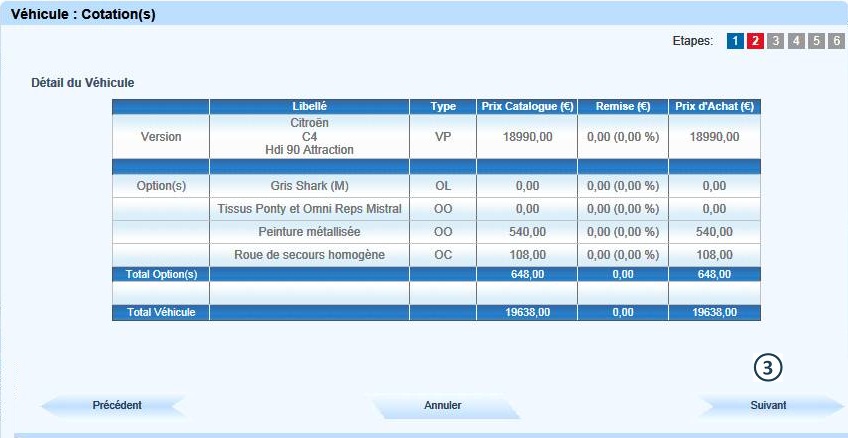Select Tissus Ponty et Omni Reps Mistral
Image resolution: width=848 pixels, height=438 pixels.
309,209
